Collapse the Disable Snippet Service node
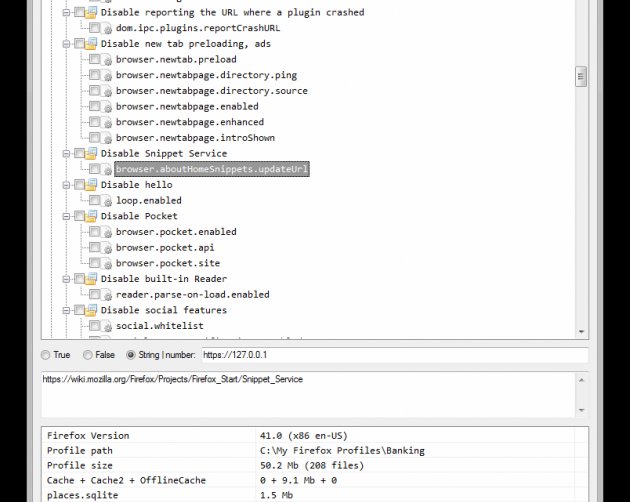630x502 pixels. [66, 154]
